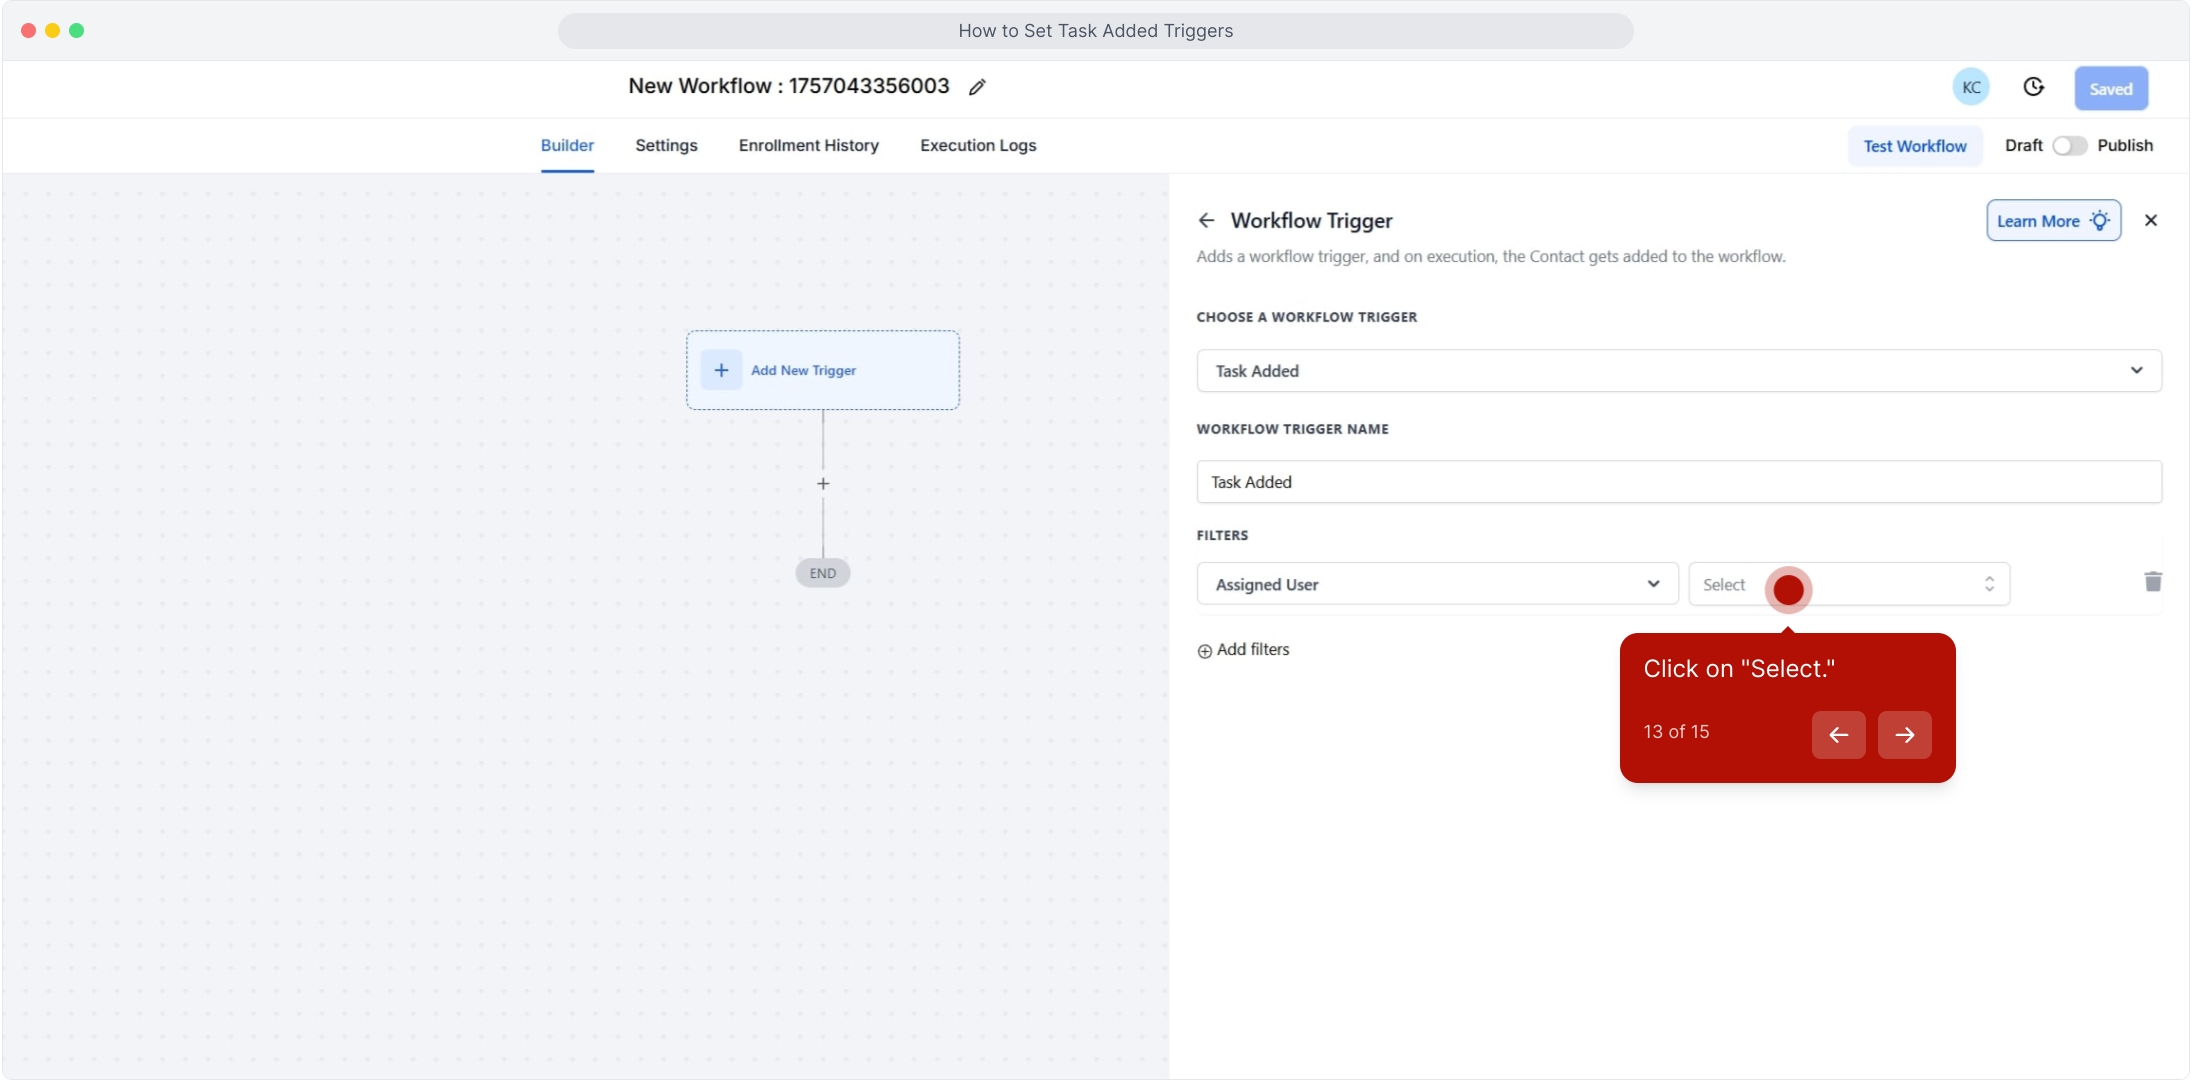Click the Add filters link
The width and height of the screenshot is (2192, 1080).
click(x=1243, y=650)
